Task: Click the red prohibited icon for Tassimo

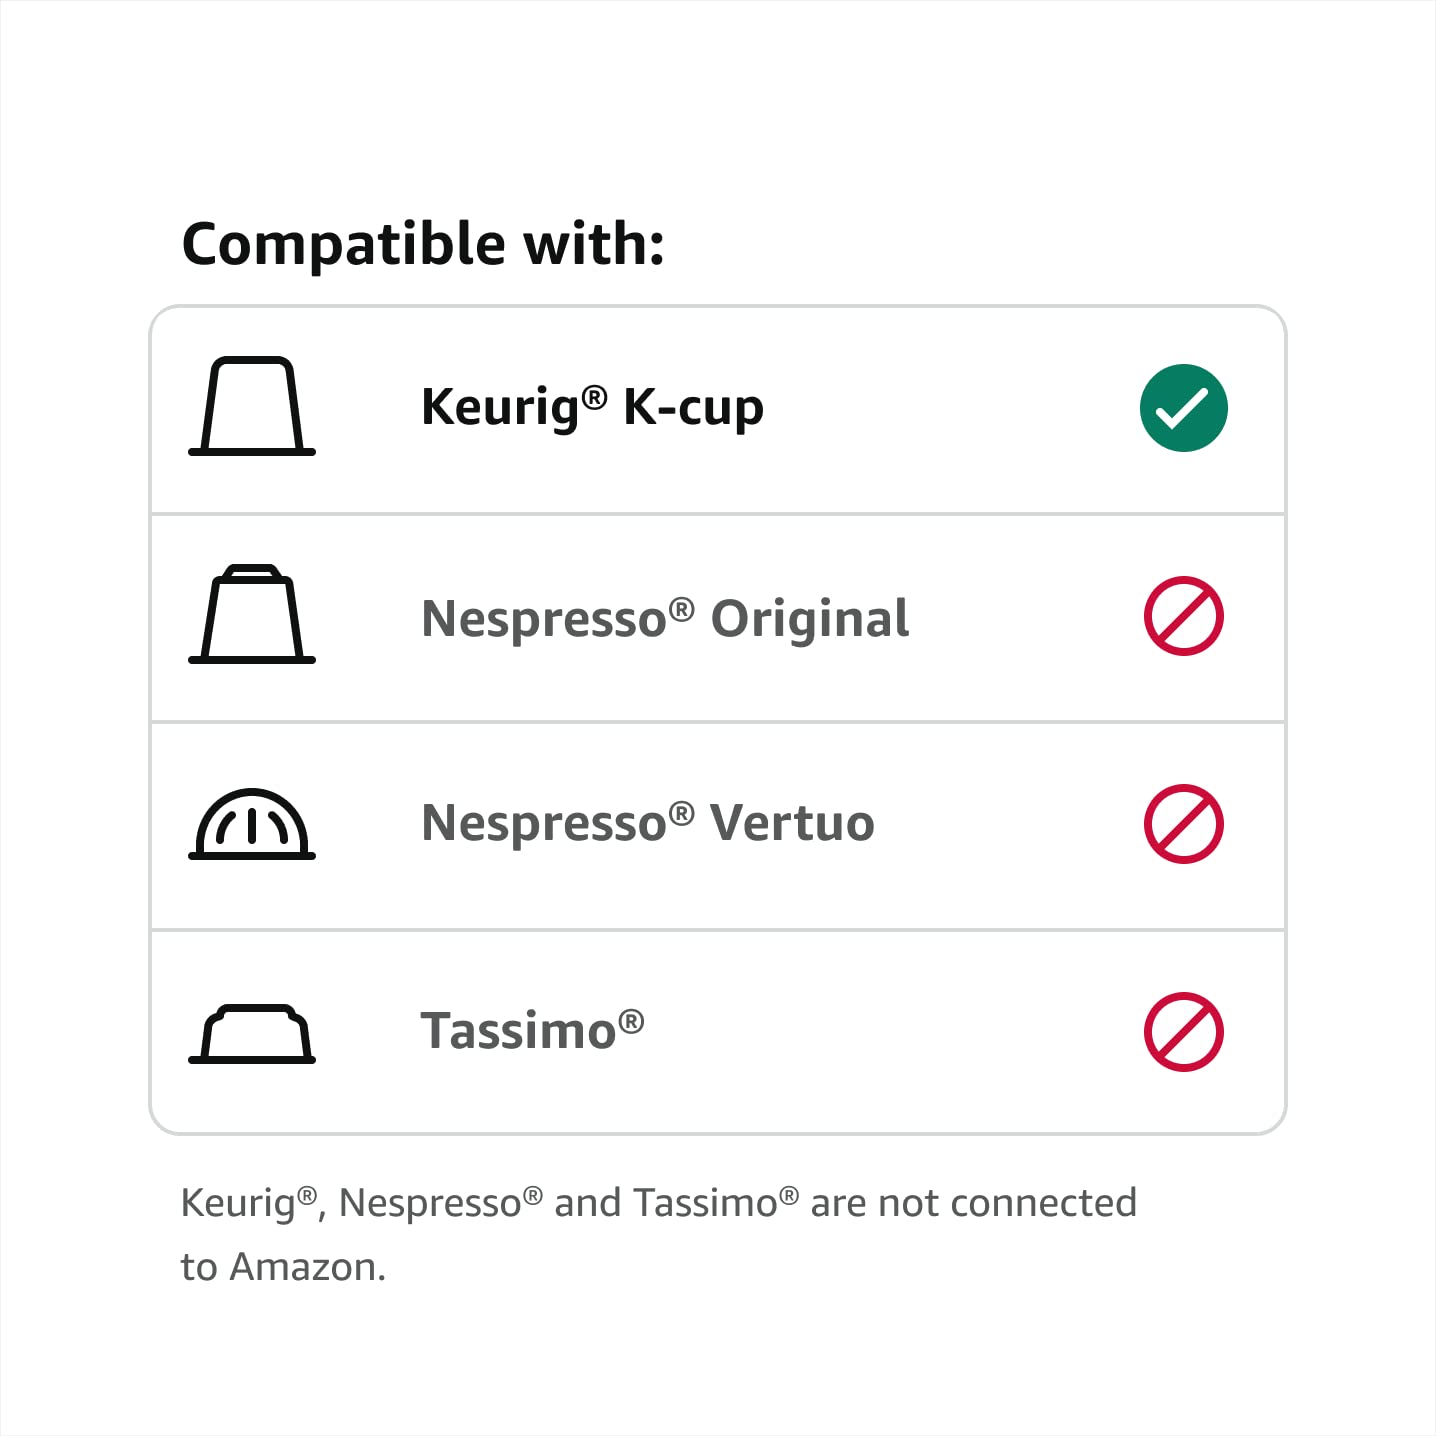Action: coord(1183,1032)
